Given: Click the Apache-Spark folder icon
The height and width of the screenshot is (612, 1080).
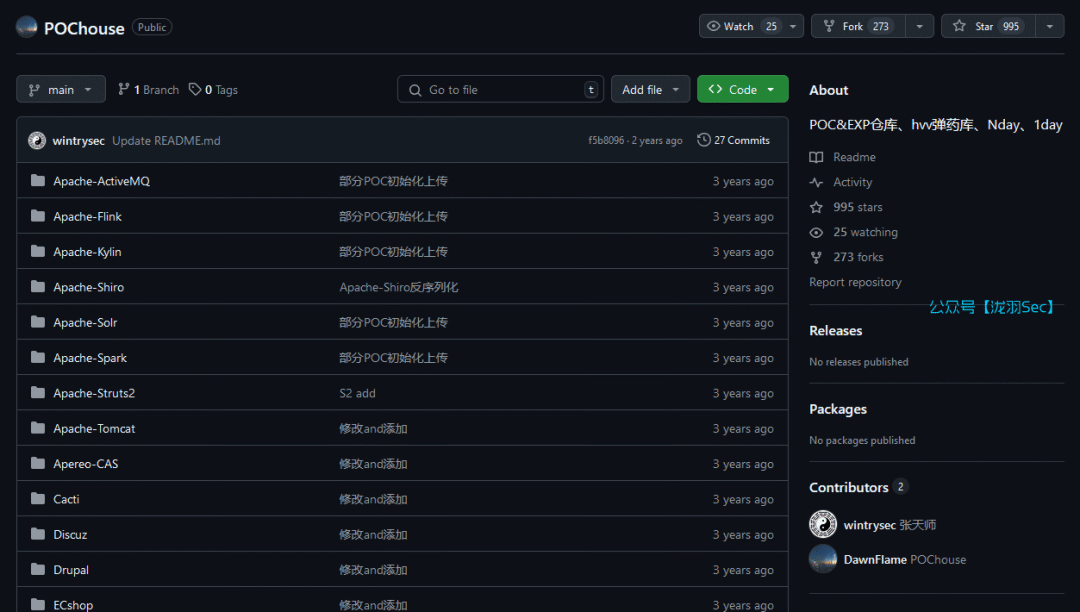Looking at the screenshot, I should pos(38,357).
